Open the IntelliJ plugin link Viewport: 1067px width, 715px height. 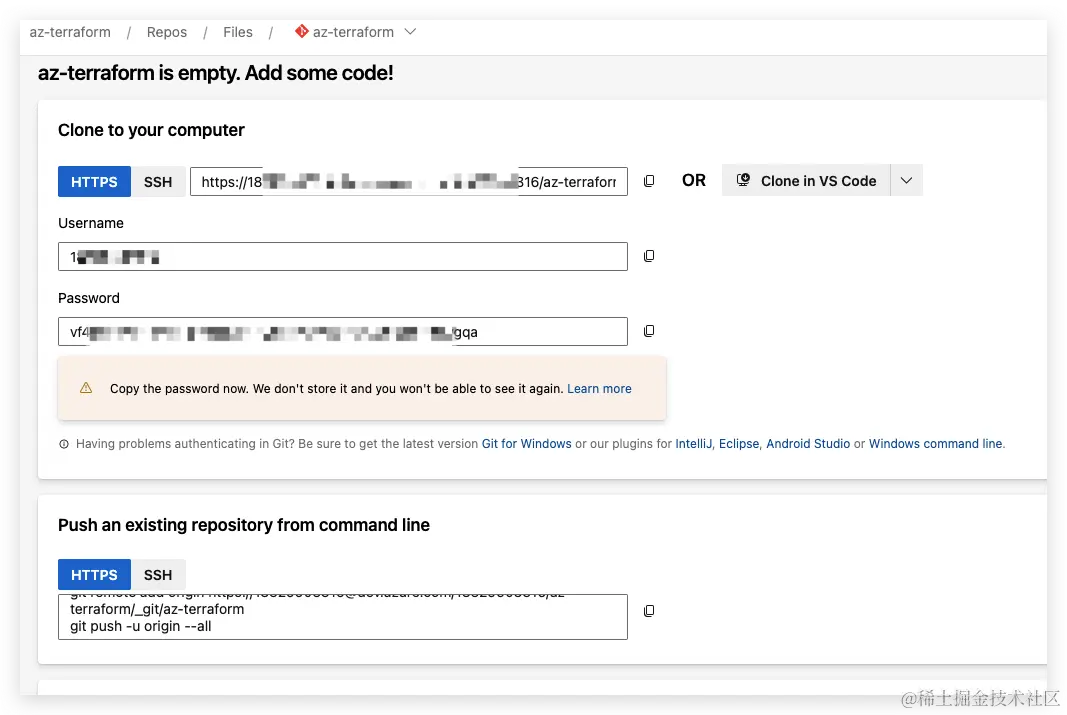693,444
